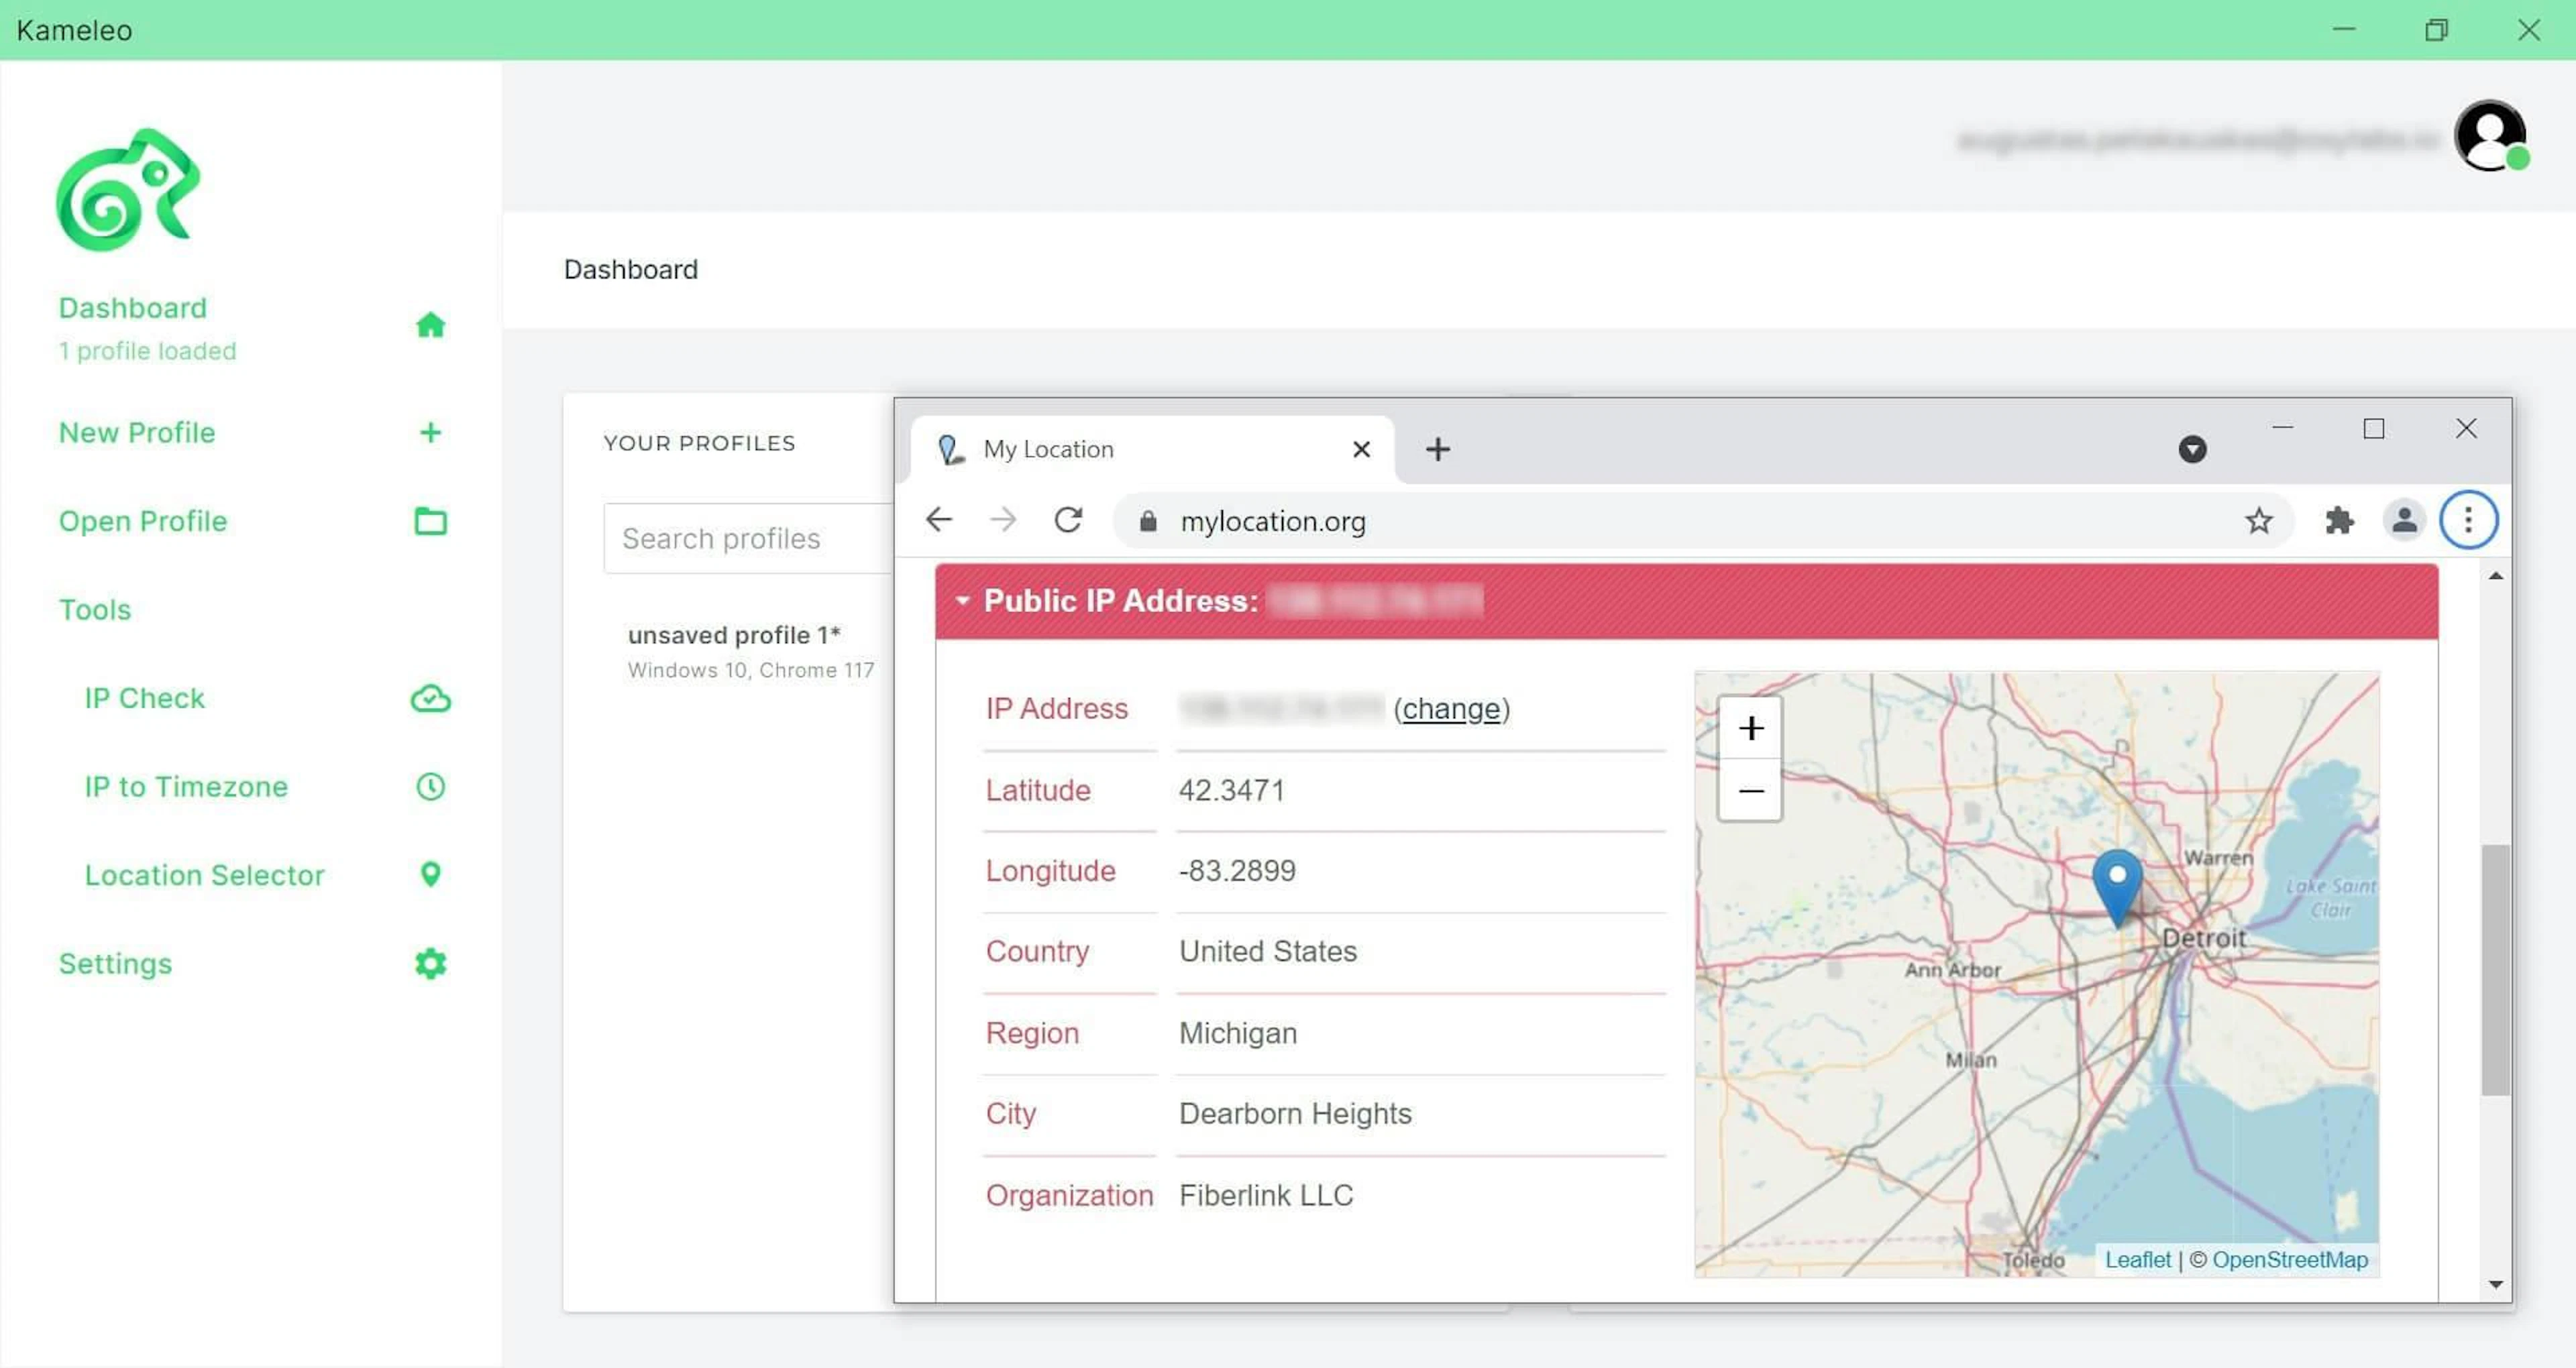The image size is (2576, 1368).
Task: Open the IP Check tool
Action: pyautogui.click(x=144, y=698)
